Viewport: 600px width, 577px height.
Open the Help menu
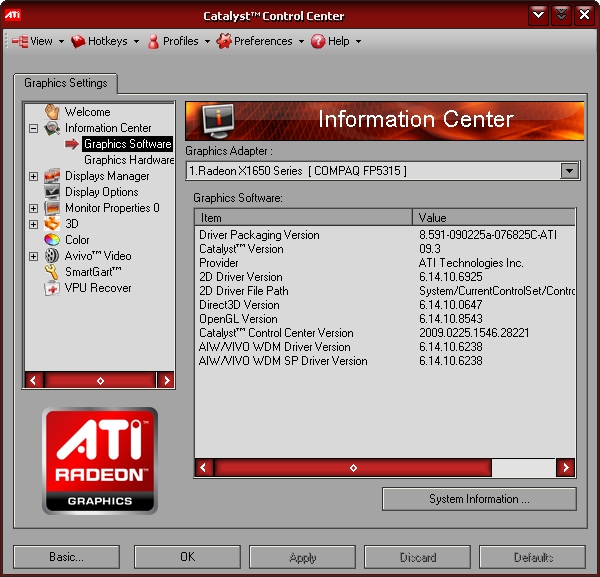point(336,41)
